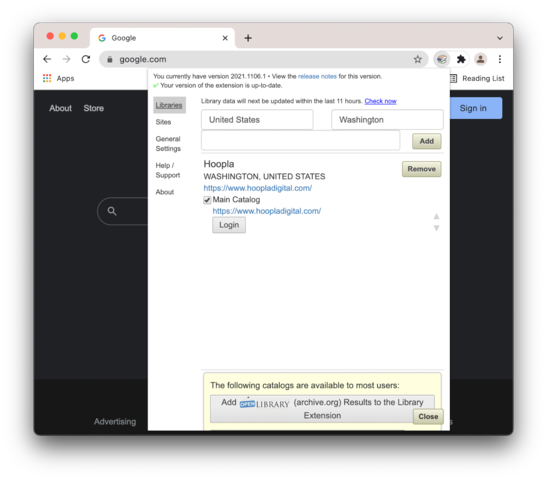Click the Hoopla Login button
This screenshot has width=547, height=480.
[229, 225]
